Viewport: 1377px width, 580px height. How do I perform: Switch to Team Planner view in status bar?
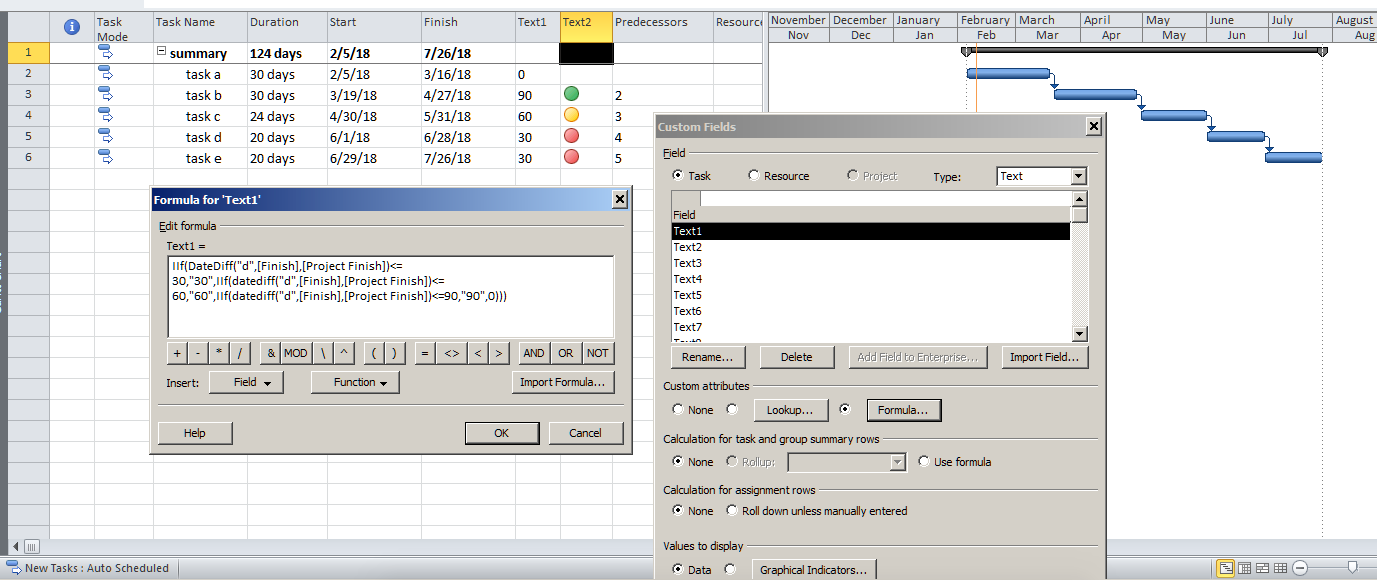[1262, 568]
